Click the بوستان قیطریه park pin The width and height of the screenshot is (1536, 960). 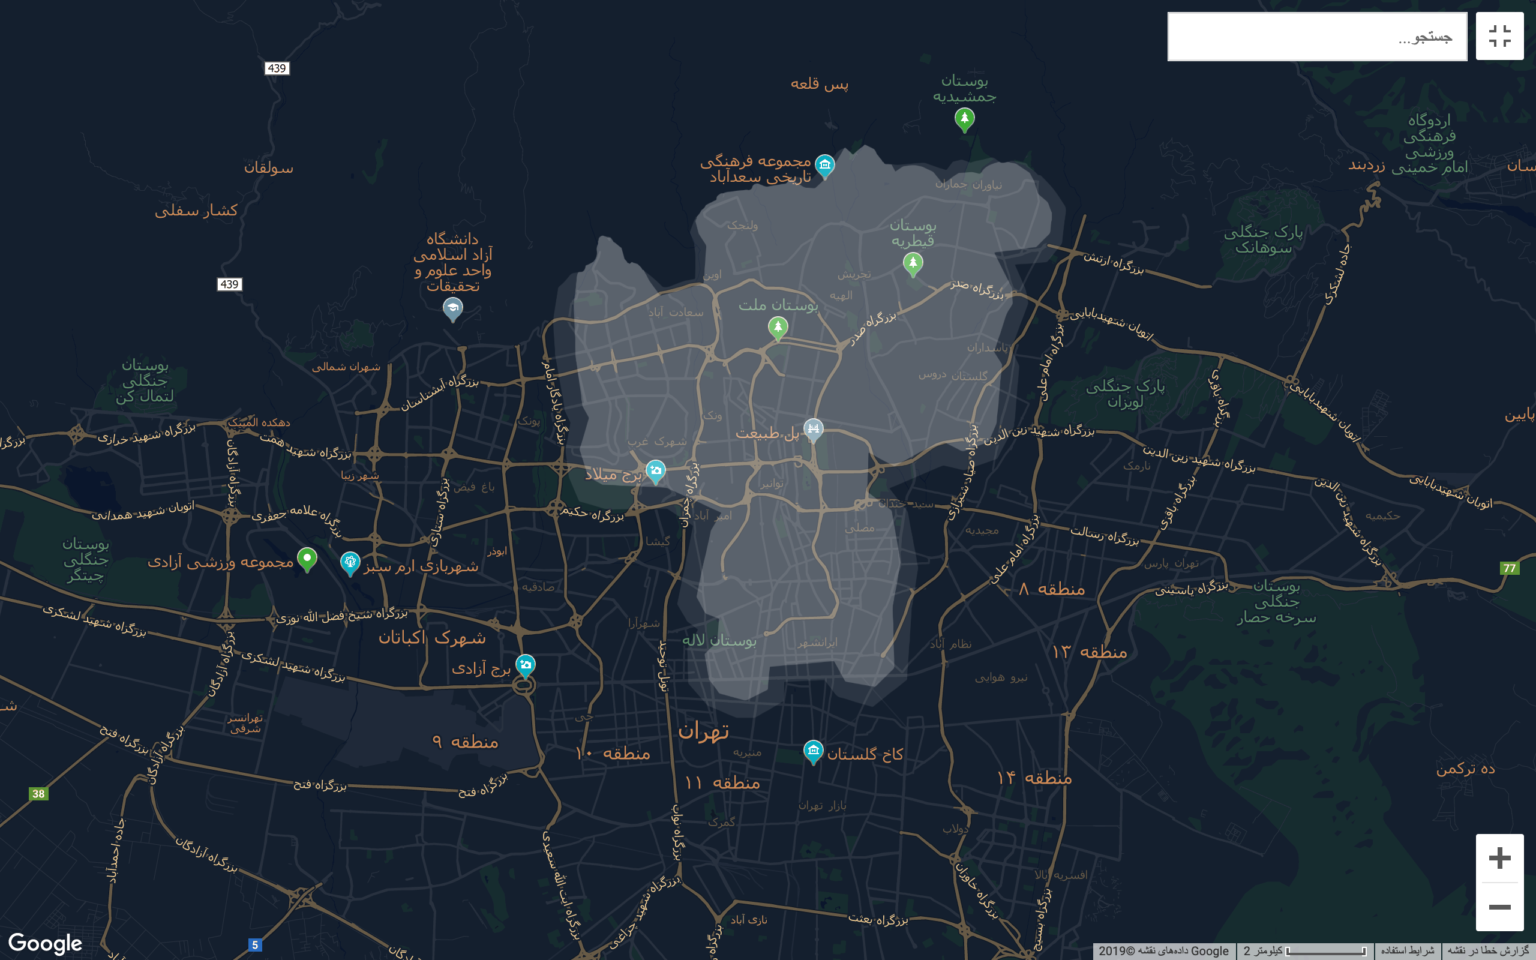912,264
